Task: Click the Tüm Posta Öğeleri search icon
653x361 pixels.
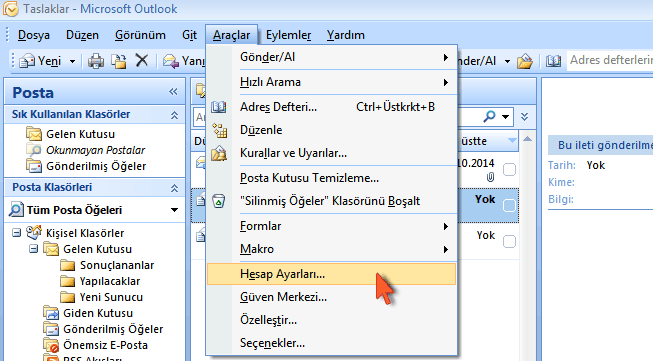Action: coord(16,210)
